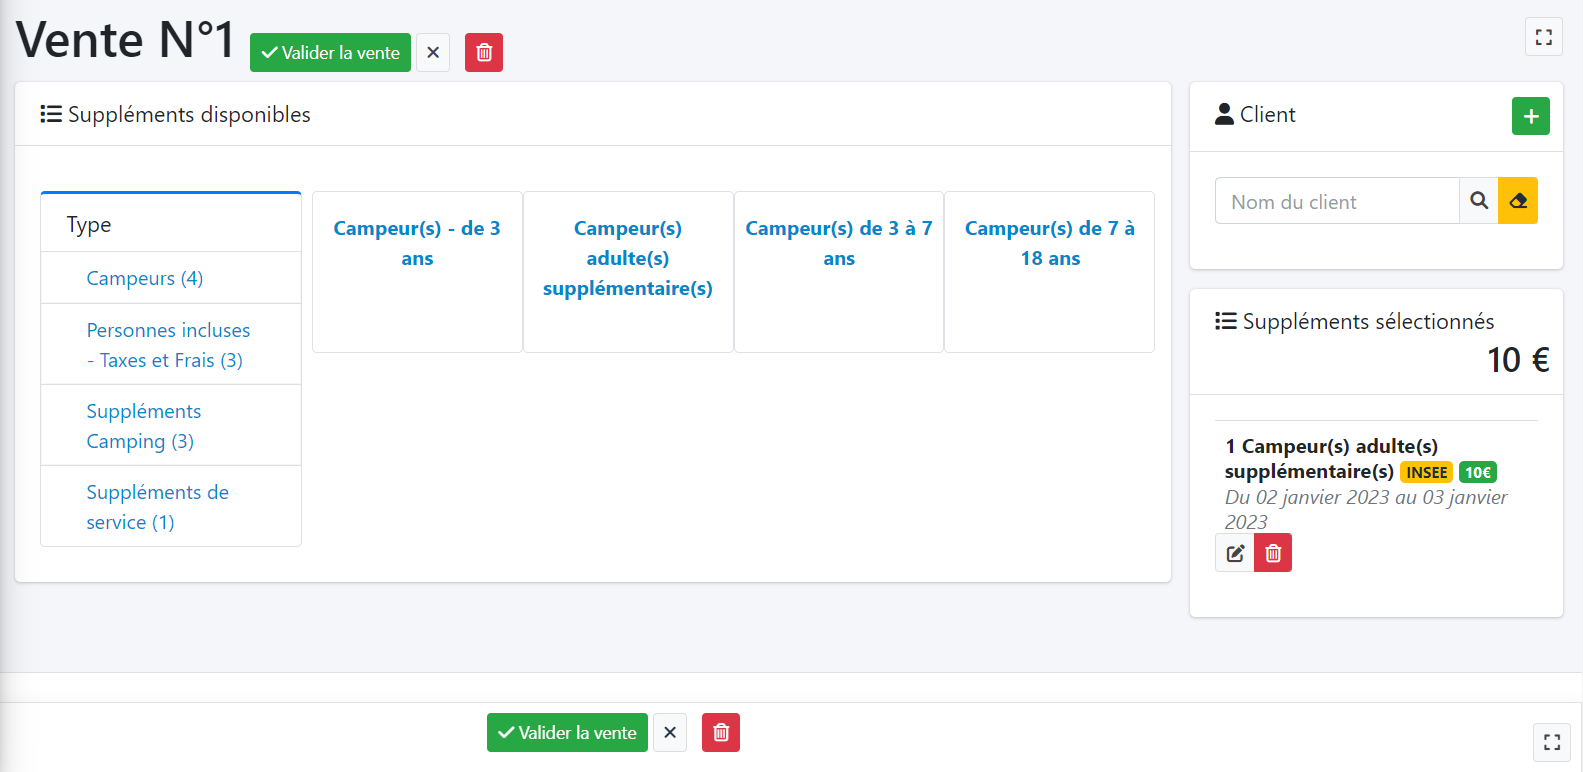Open Personnes incluses - Taxes et Frais category
Image resolution: width=1583 pixels, height=772 pixels.
pos(168,345)
